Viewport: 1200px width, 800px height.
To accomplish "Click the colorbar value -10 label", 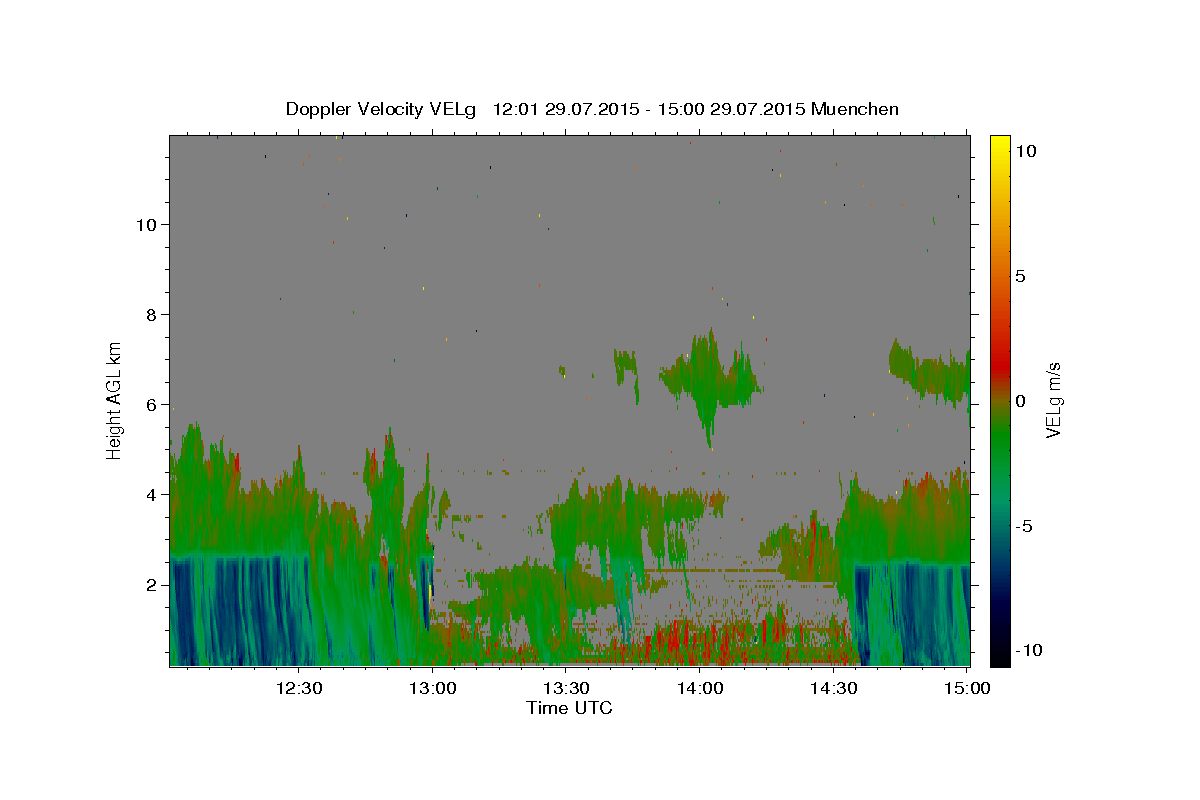I will [x=1027, y=649].
